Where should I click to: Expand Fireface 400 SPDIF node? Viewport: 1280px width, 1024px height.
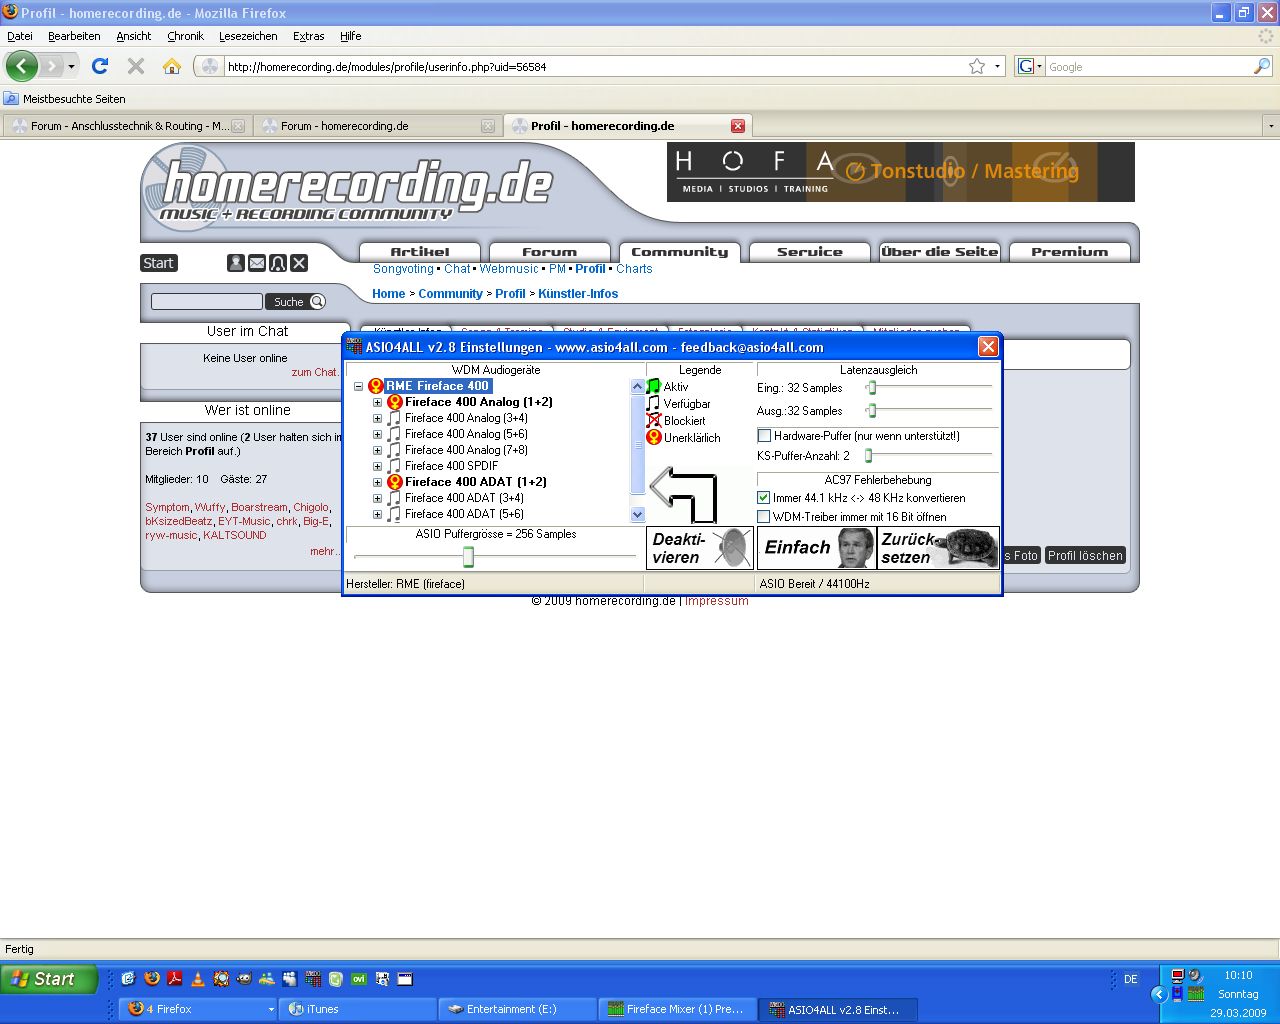(377, 466)
